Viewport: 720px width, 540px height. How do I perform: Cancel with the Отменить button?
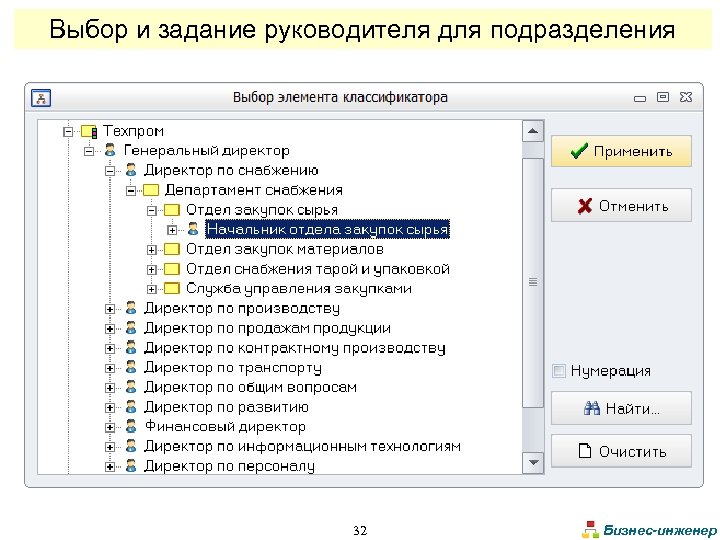[621, 205]
